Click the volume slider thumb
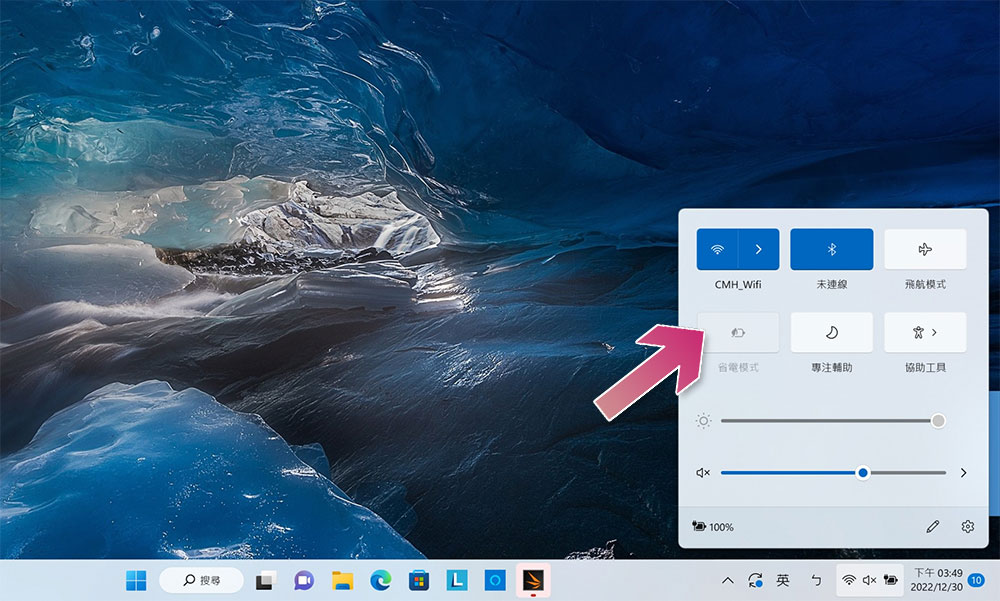The height and width of the screenshot is (601, 1000). pyautogui.click(x=863, y=473)
